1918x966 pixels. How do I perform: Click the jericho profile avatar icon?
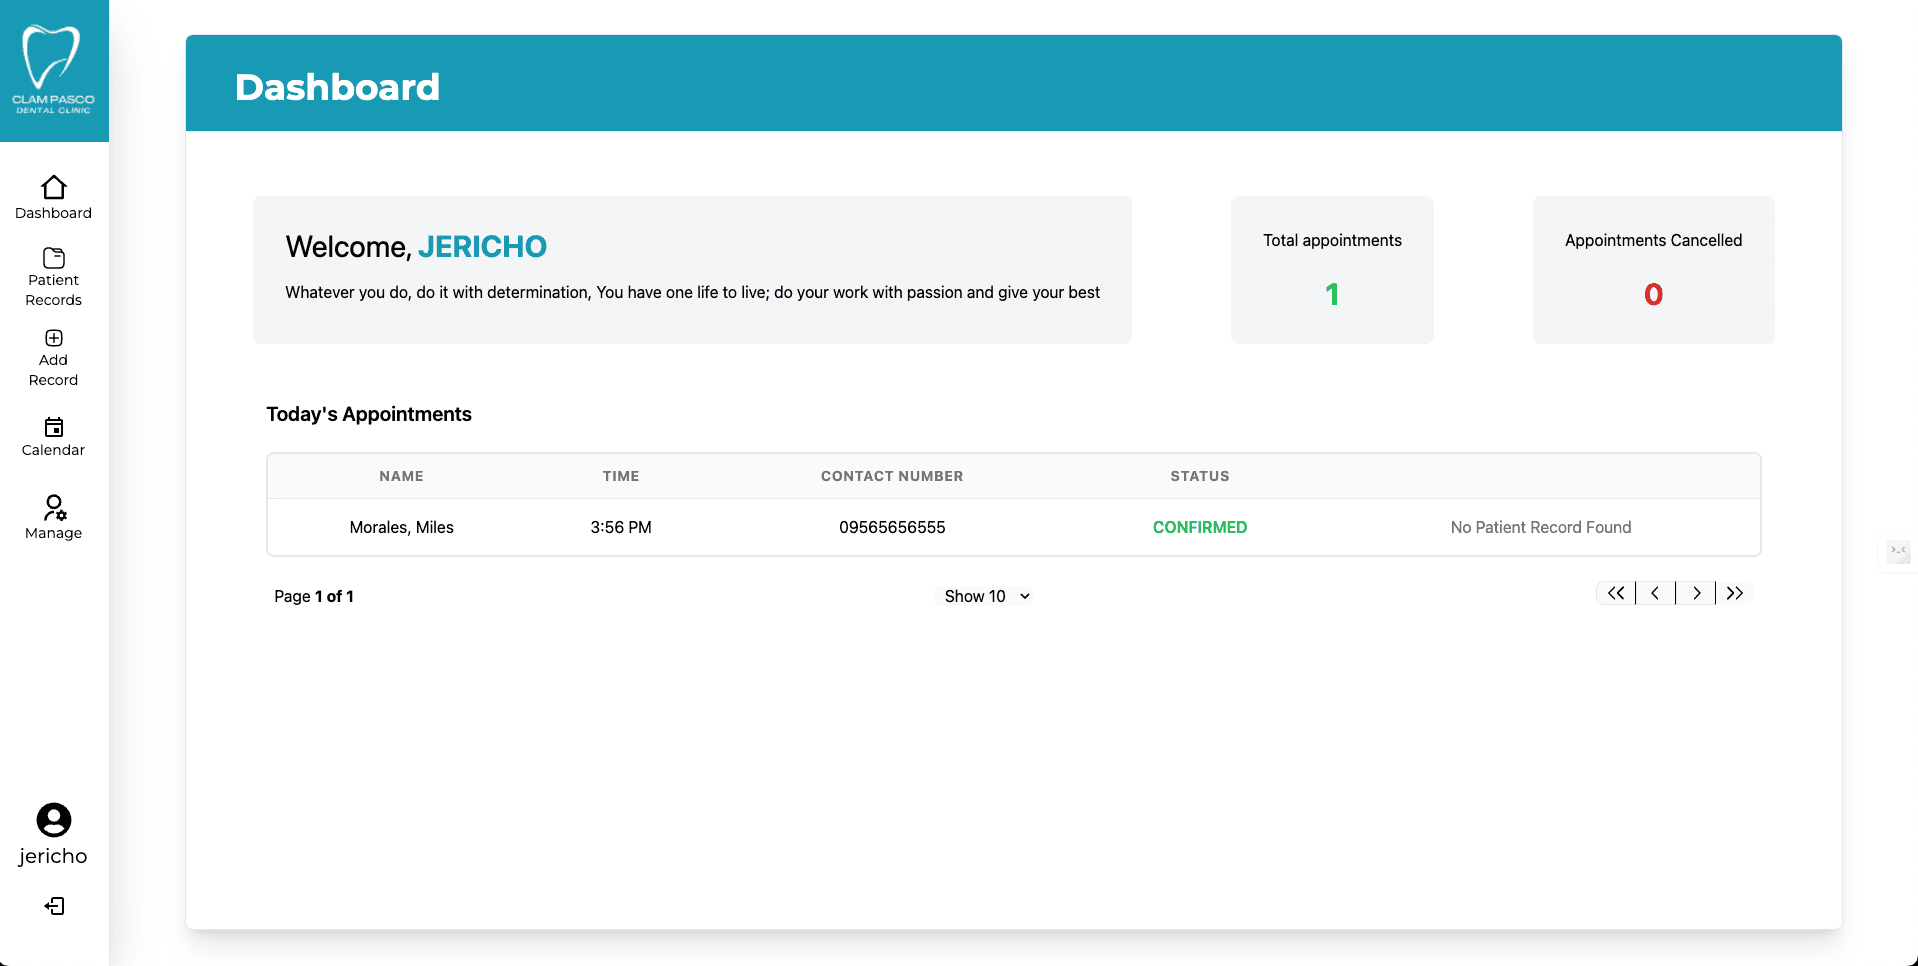(52, 822)
